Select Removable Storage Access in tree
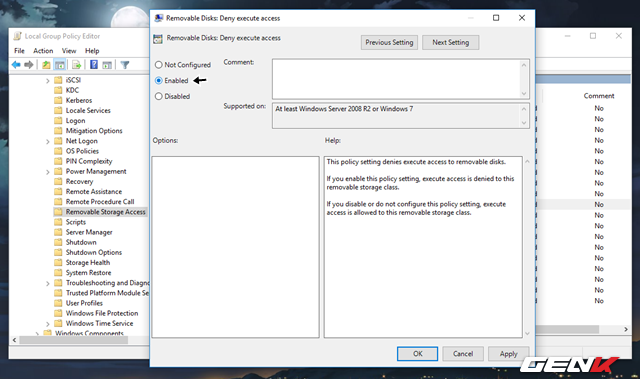The width and height of the screenshot is (640, 379). (105, 212)
